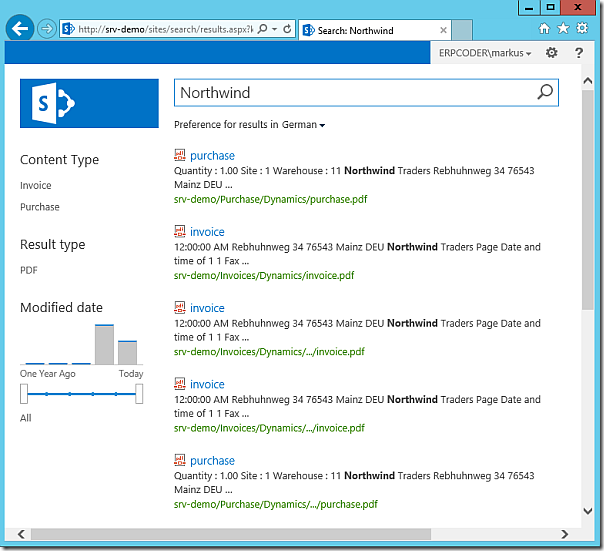Open srv-demo/Purchase/Dynamics/.../purchase.pdf URL
The width and height of the screenshot is (604, 551).
[x=276, y=505]
